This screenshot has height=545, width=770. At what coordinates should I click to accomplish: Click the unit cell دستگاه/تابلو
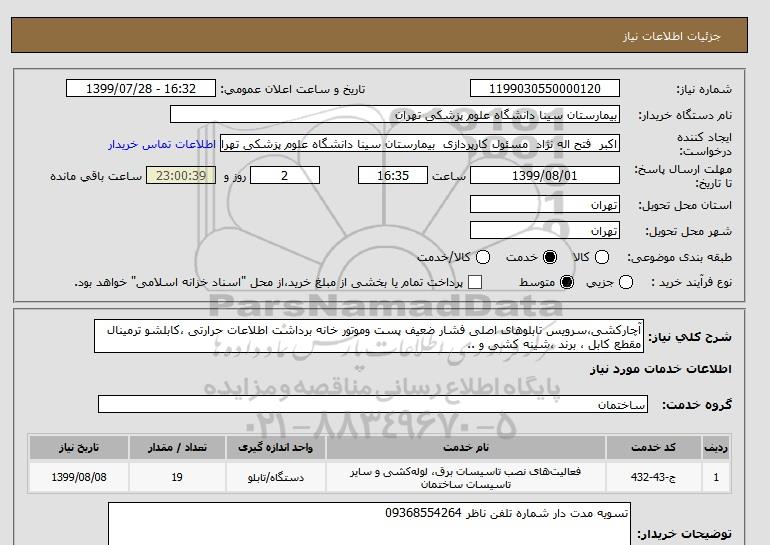tap(275, 477)
